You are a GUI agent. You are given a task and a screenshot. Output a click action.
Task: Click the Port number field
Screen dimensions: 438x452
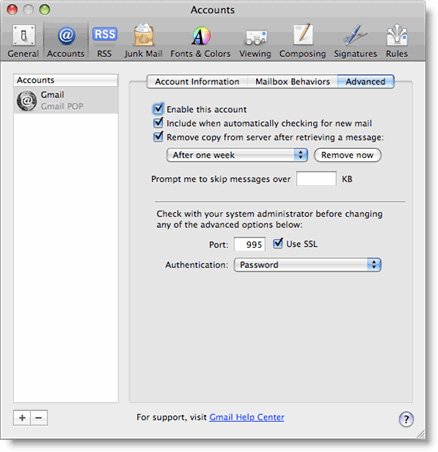coord(250,244)
